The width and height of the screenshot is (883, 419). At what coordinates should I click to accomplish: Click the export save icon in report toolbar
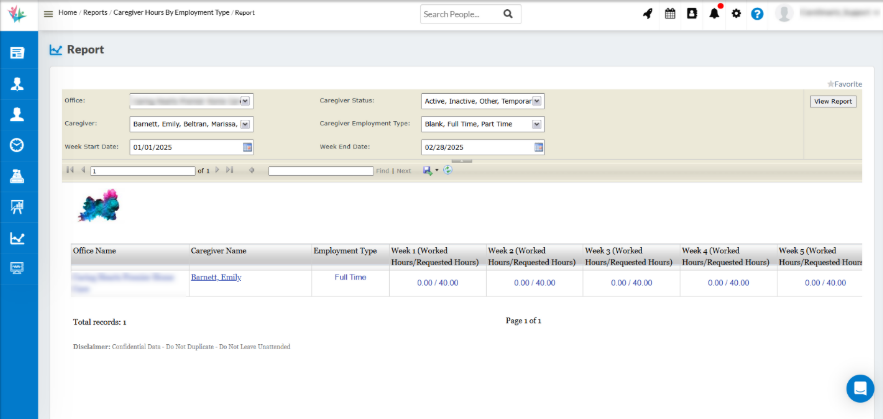click(x=428, y=171)
